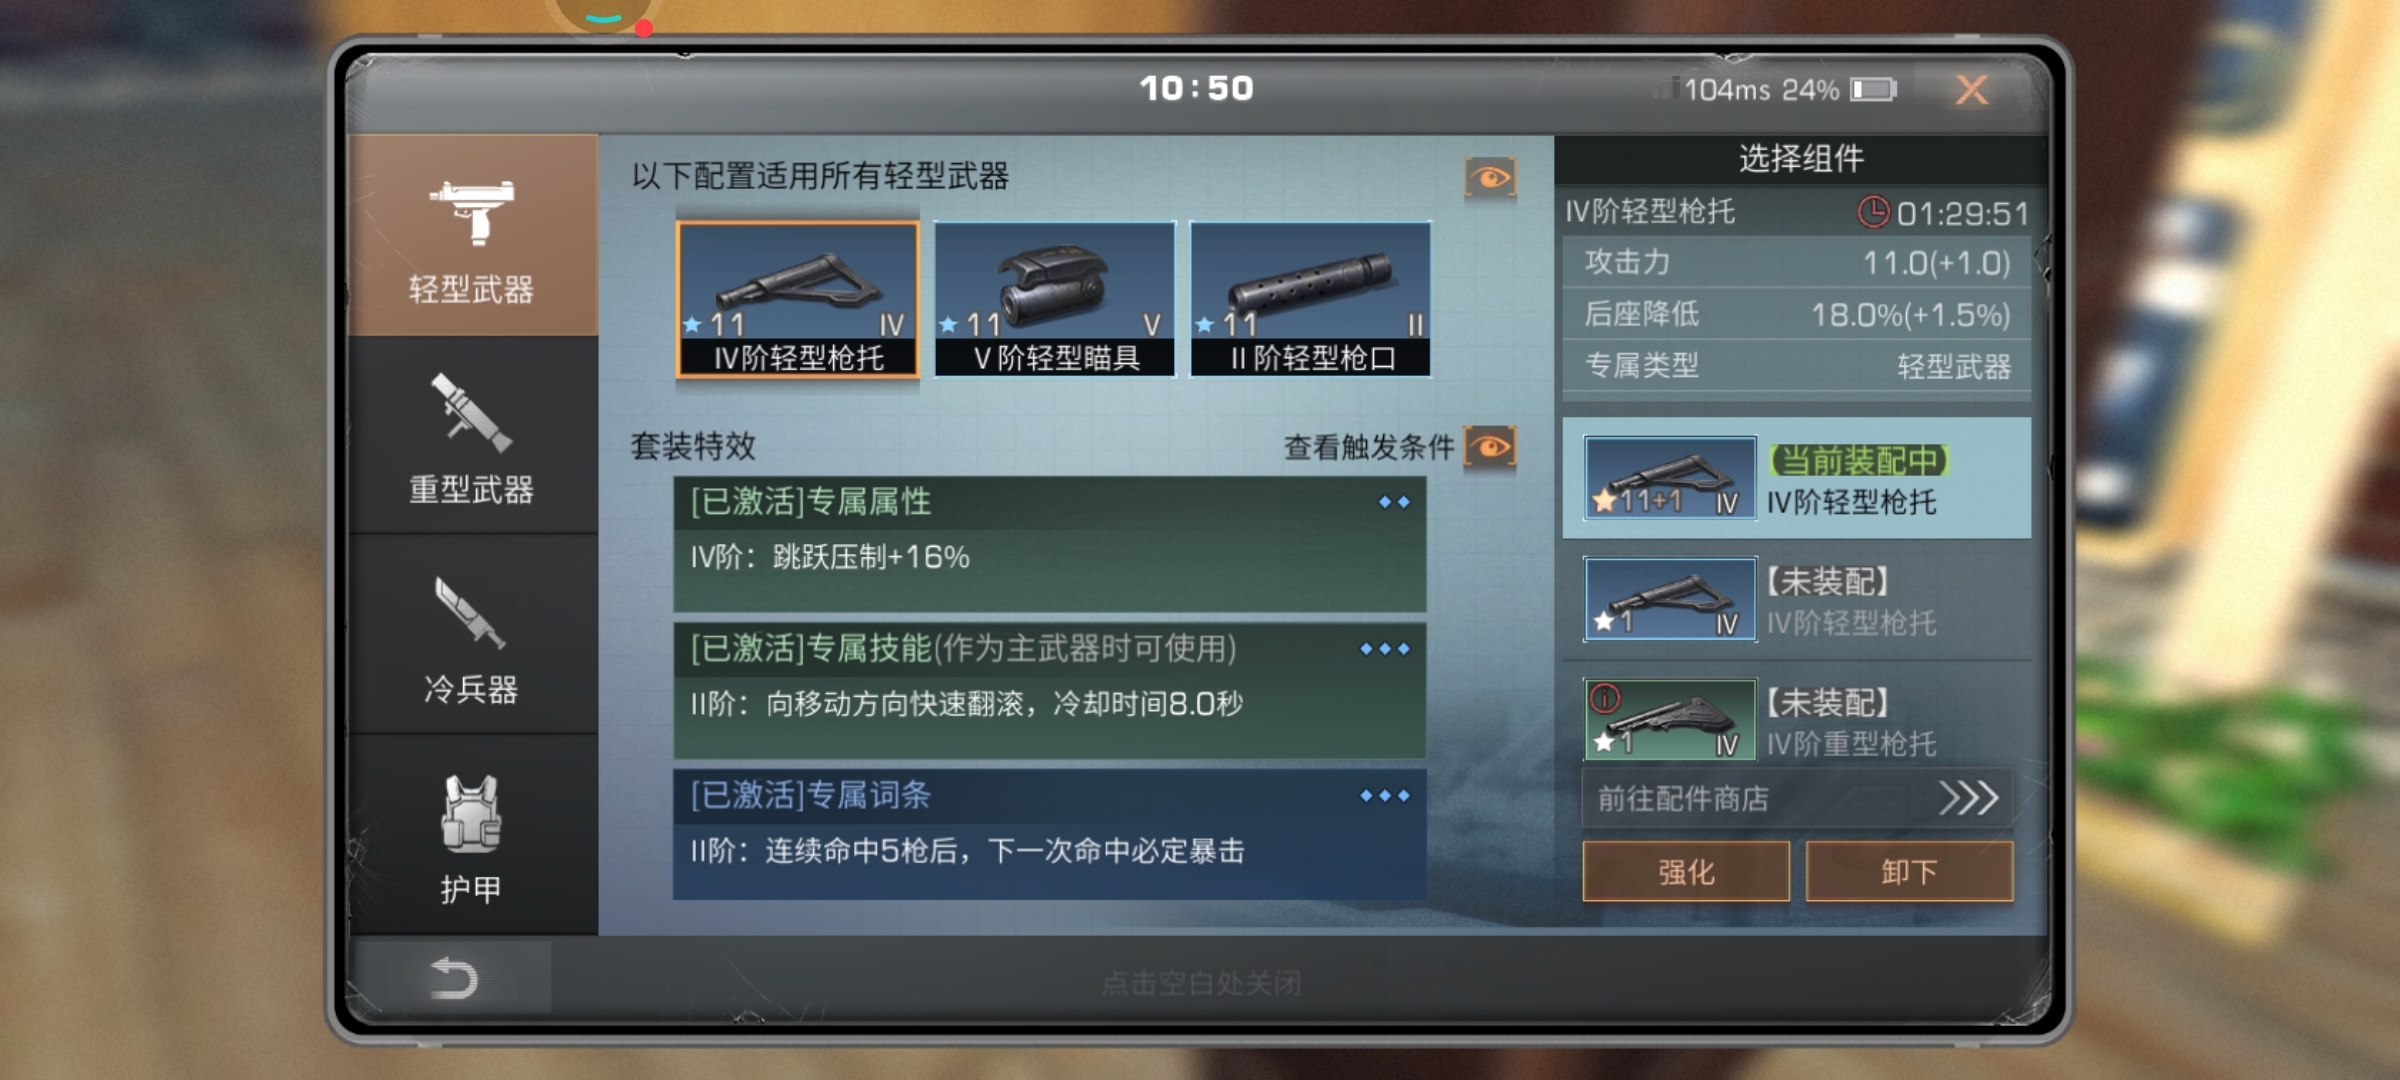Toggle the eye icon beside configuration header
This screenshot has width=2400, height=1080.
coord(1490,178)
